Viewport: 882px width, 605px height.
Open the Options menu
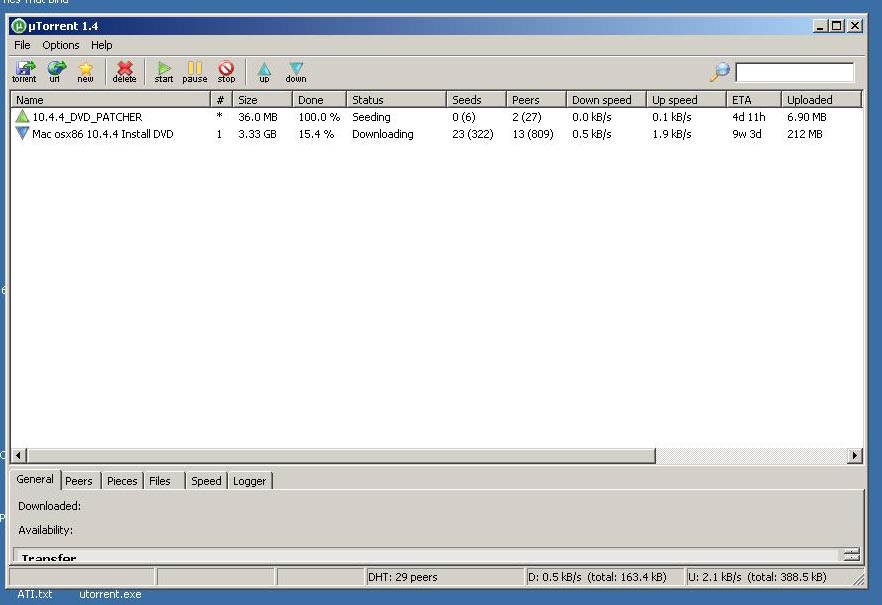click(x=61, y=45)
